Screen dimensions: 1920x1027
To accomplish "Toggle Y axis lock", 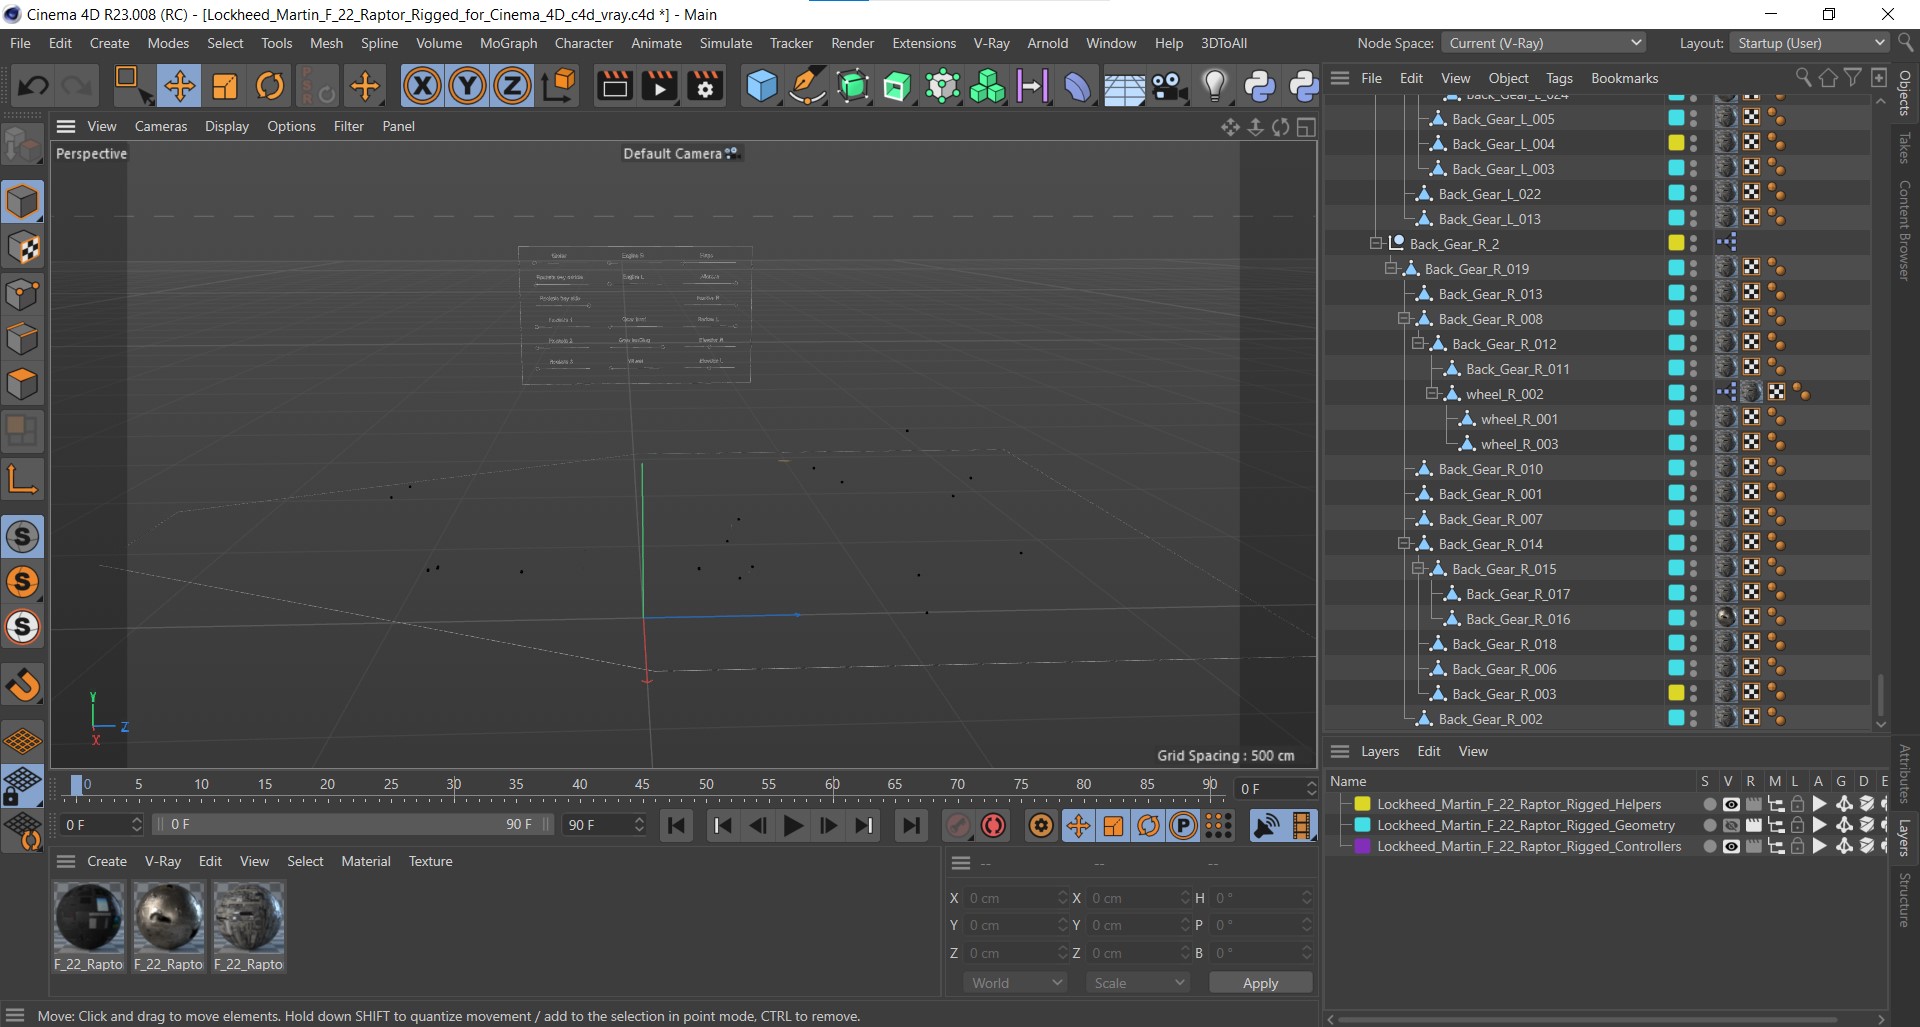I will pos(467,86).
